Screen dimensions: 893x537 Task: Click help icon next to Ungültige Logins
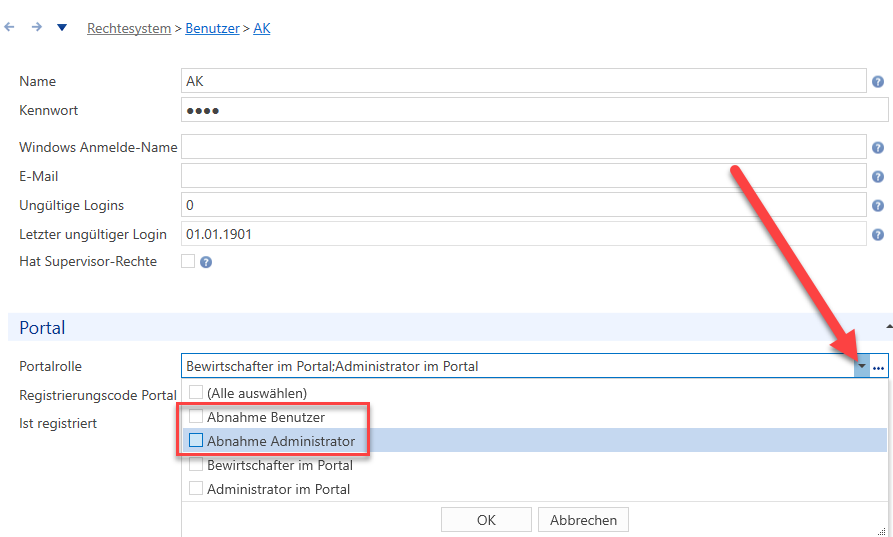pos(878,206)
